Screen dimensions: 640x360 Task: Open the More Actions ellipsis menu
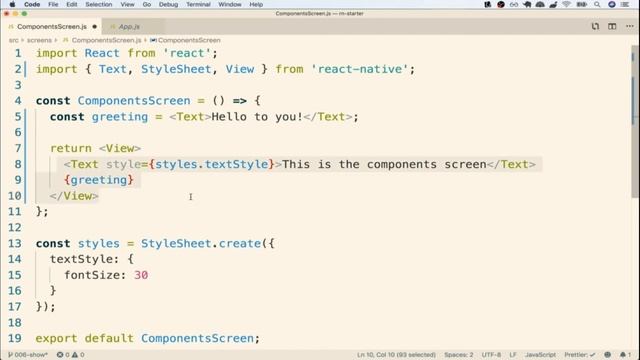(x=629, y=27)
